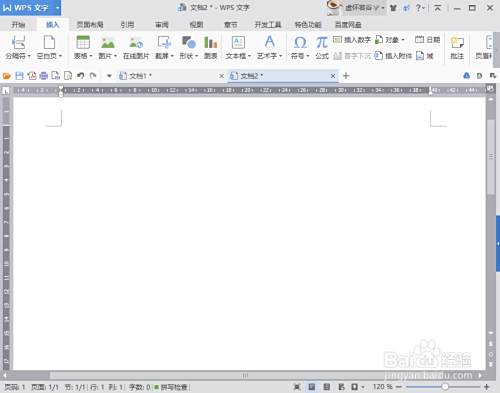Click the 文本框 text box icon
The image size is (500, 393).
tap(238, 42)
